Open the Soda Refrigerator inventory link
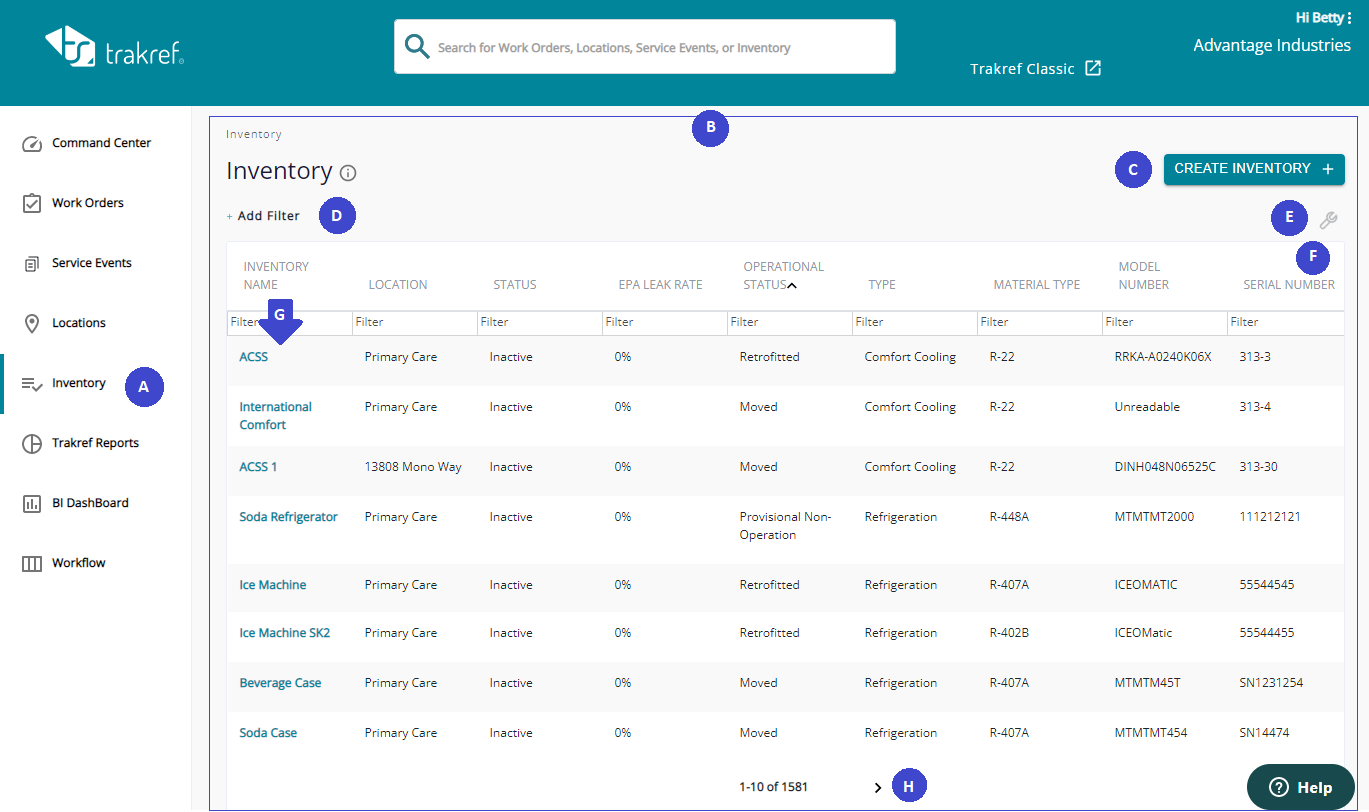The width and height of the screenshot is (1369, 812). [288, 517]
